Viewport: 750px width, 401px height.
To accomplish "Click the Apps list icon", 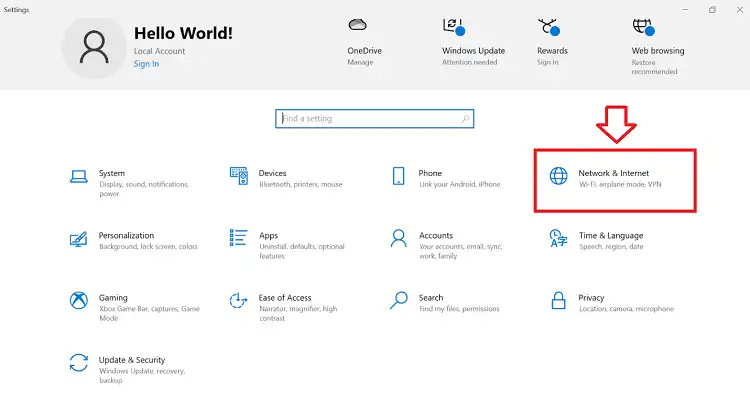I will click(239, 238).
